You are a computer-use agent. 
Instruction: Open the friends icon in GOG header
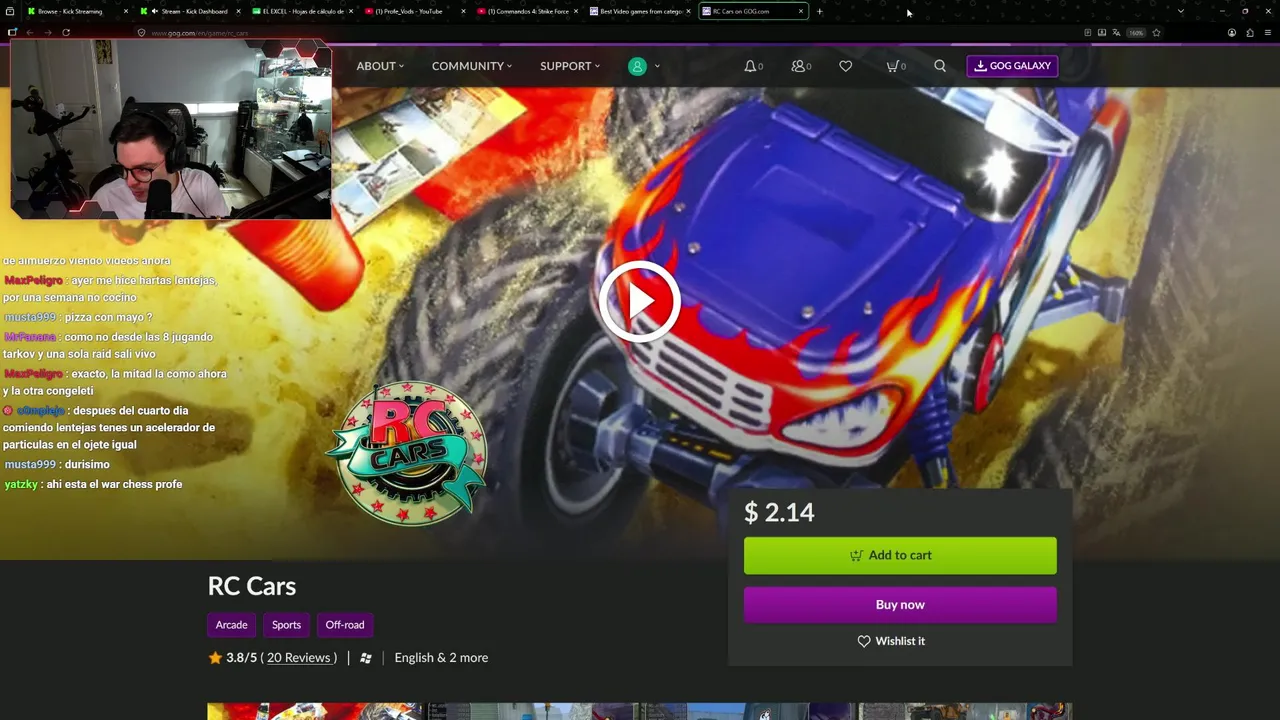coord(798,66)
